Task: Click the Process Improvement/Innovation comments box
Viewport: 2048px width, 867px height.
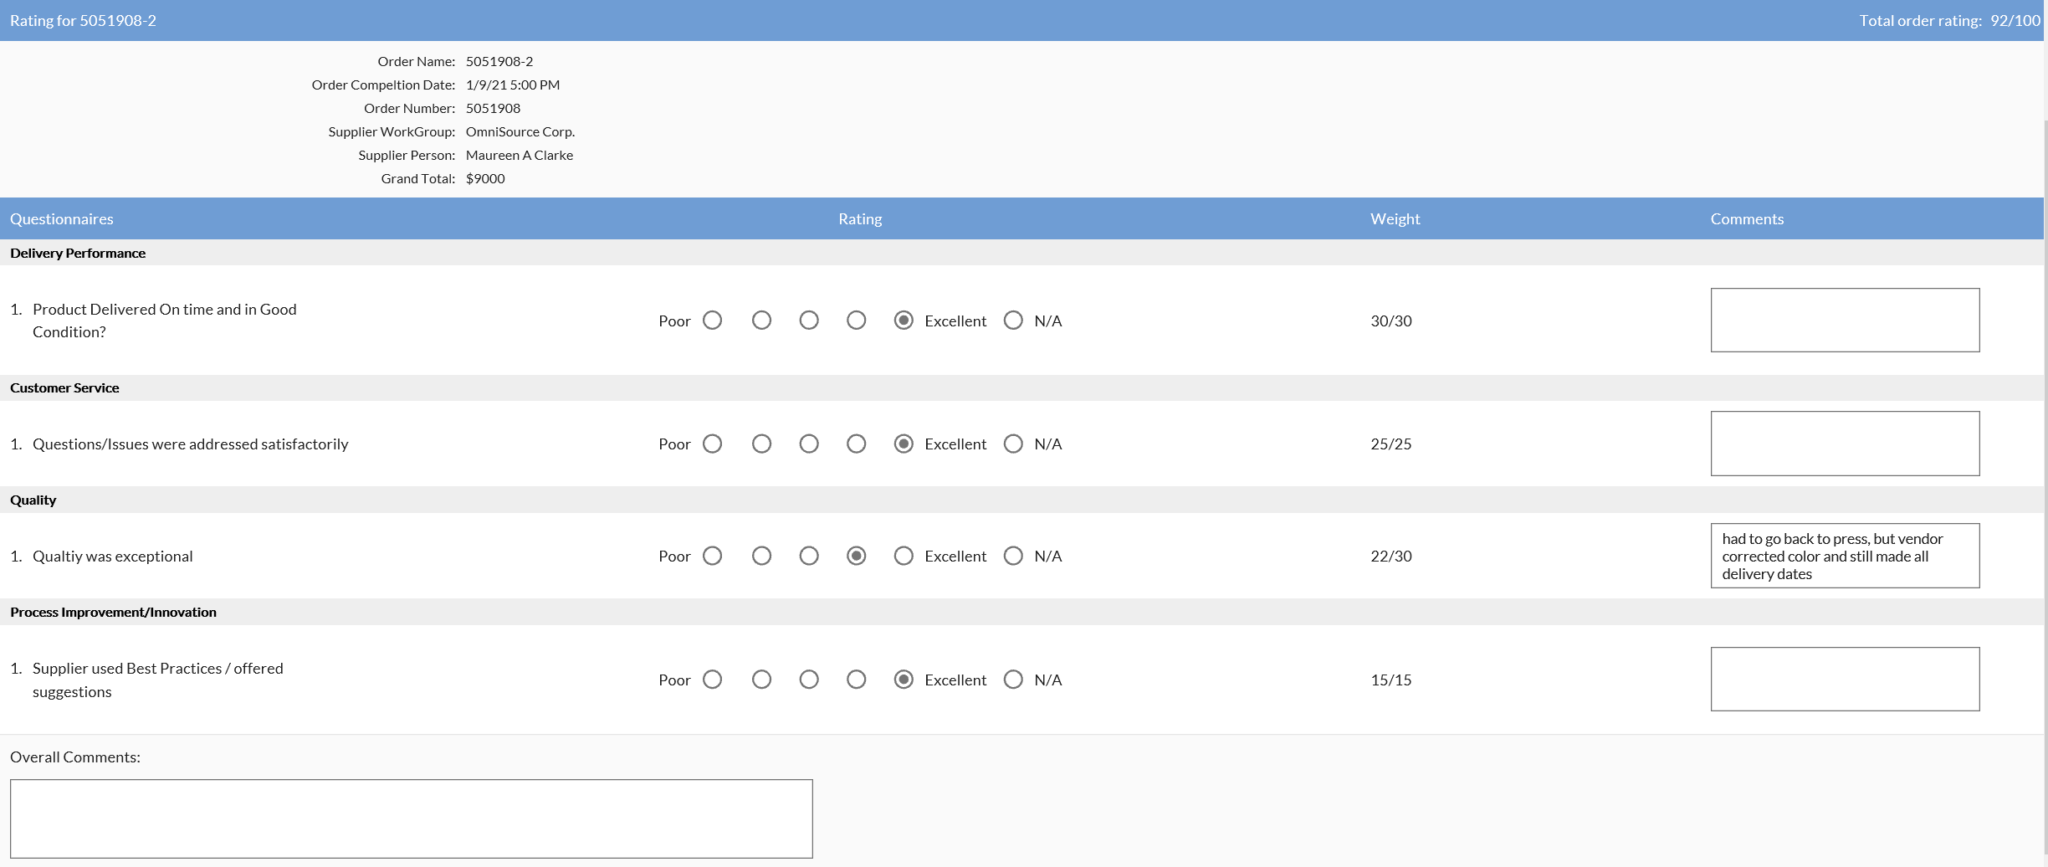Action: 1844,679
